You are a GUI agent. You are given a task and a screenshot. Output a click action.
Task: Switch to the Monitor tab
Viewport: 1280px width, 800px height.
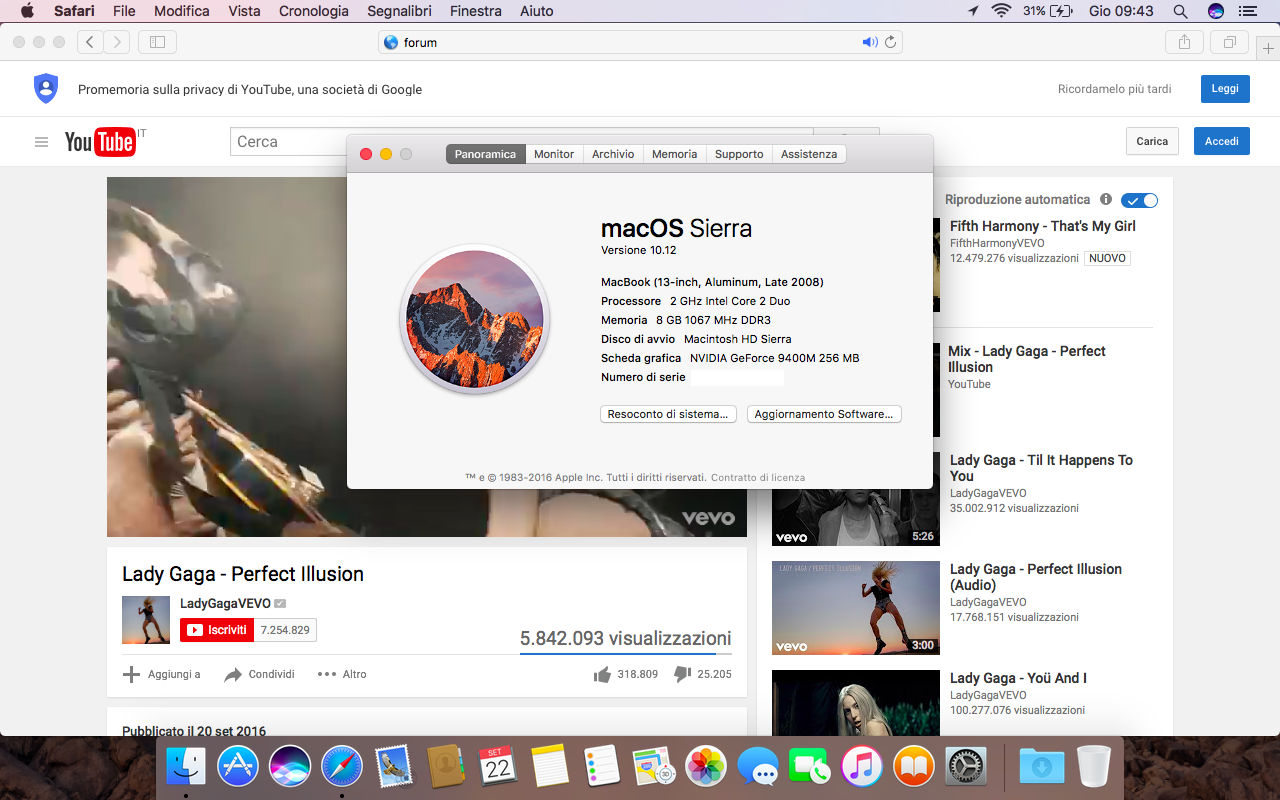tap(554, 154)
